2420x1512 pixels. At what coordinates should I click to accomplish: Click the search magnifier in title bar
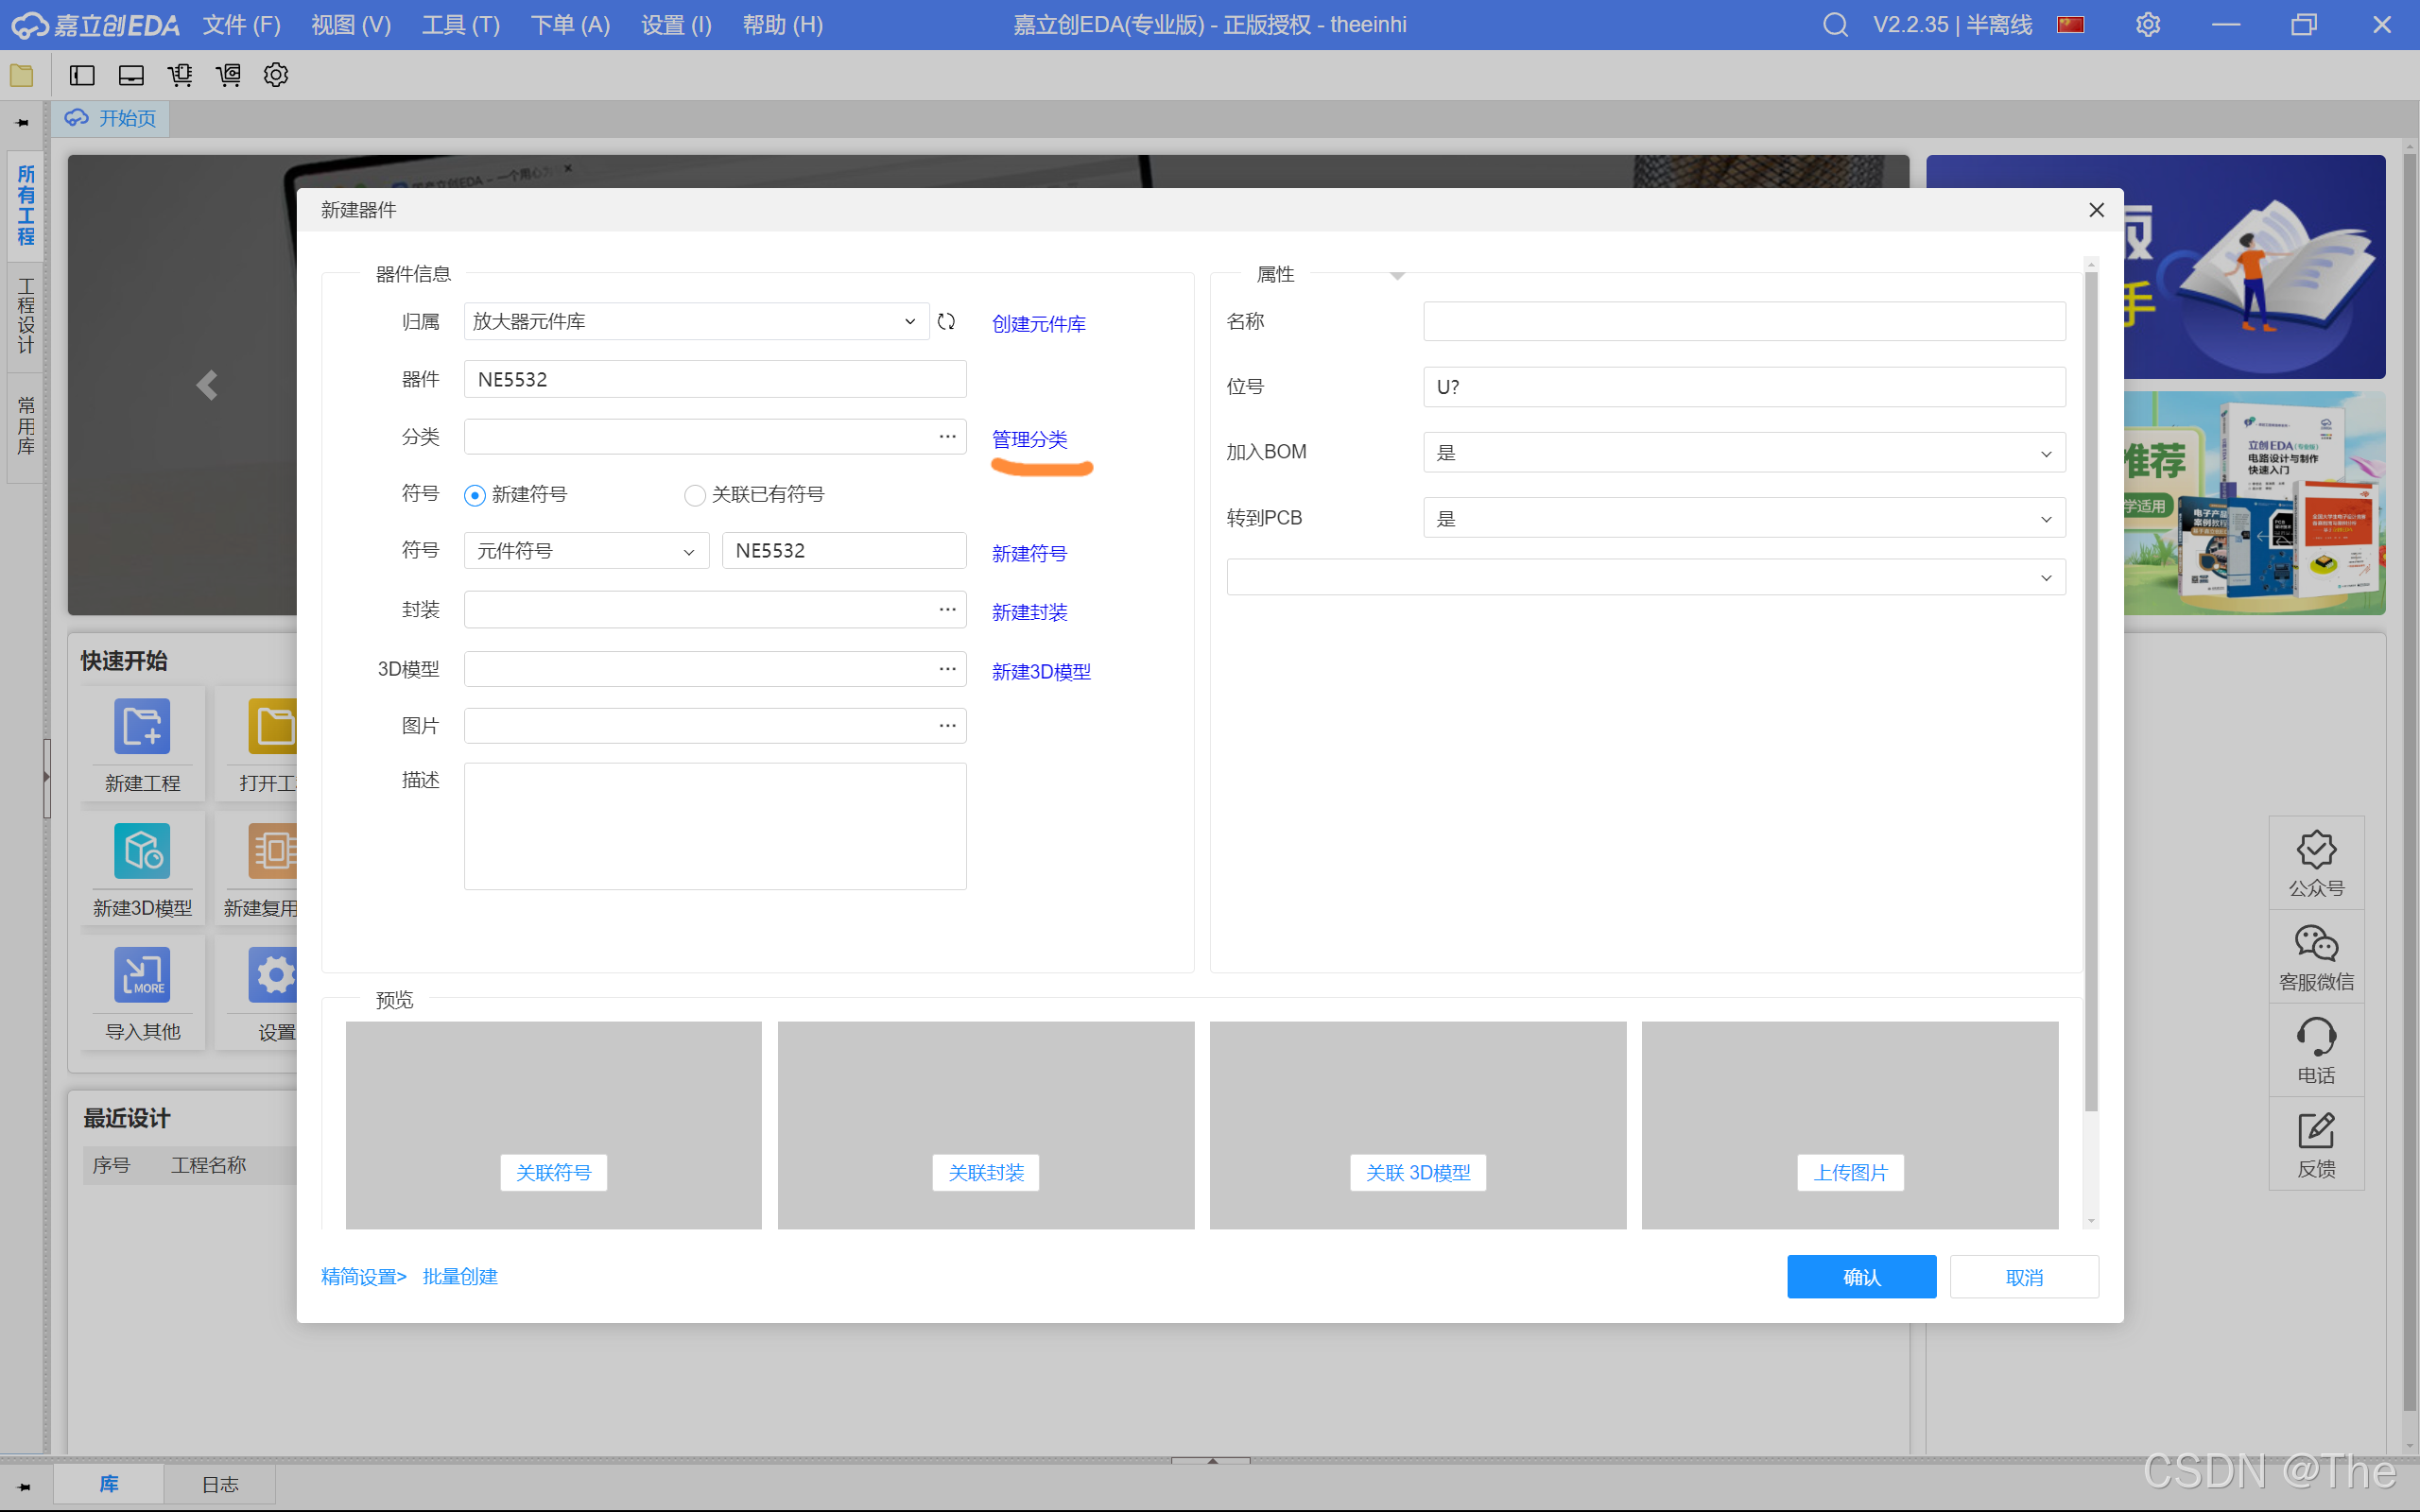[1834, 24]
